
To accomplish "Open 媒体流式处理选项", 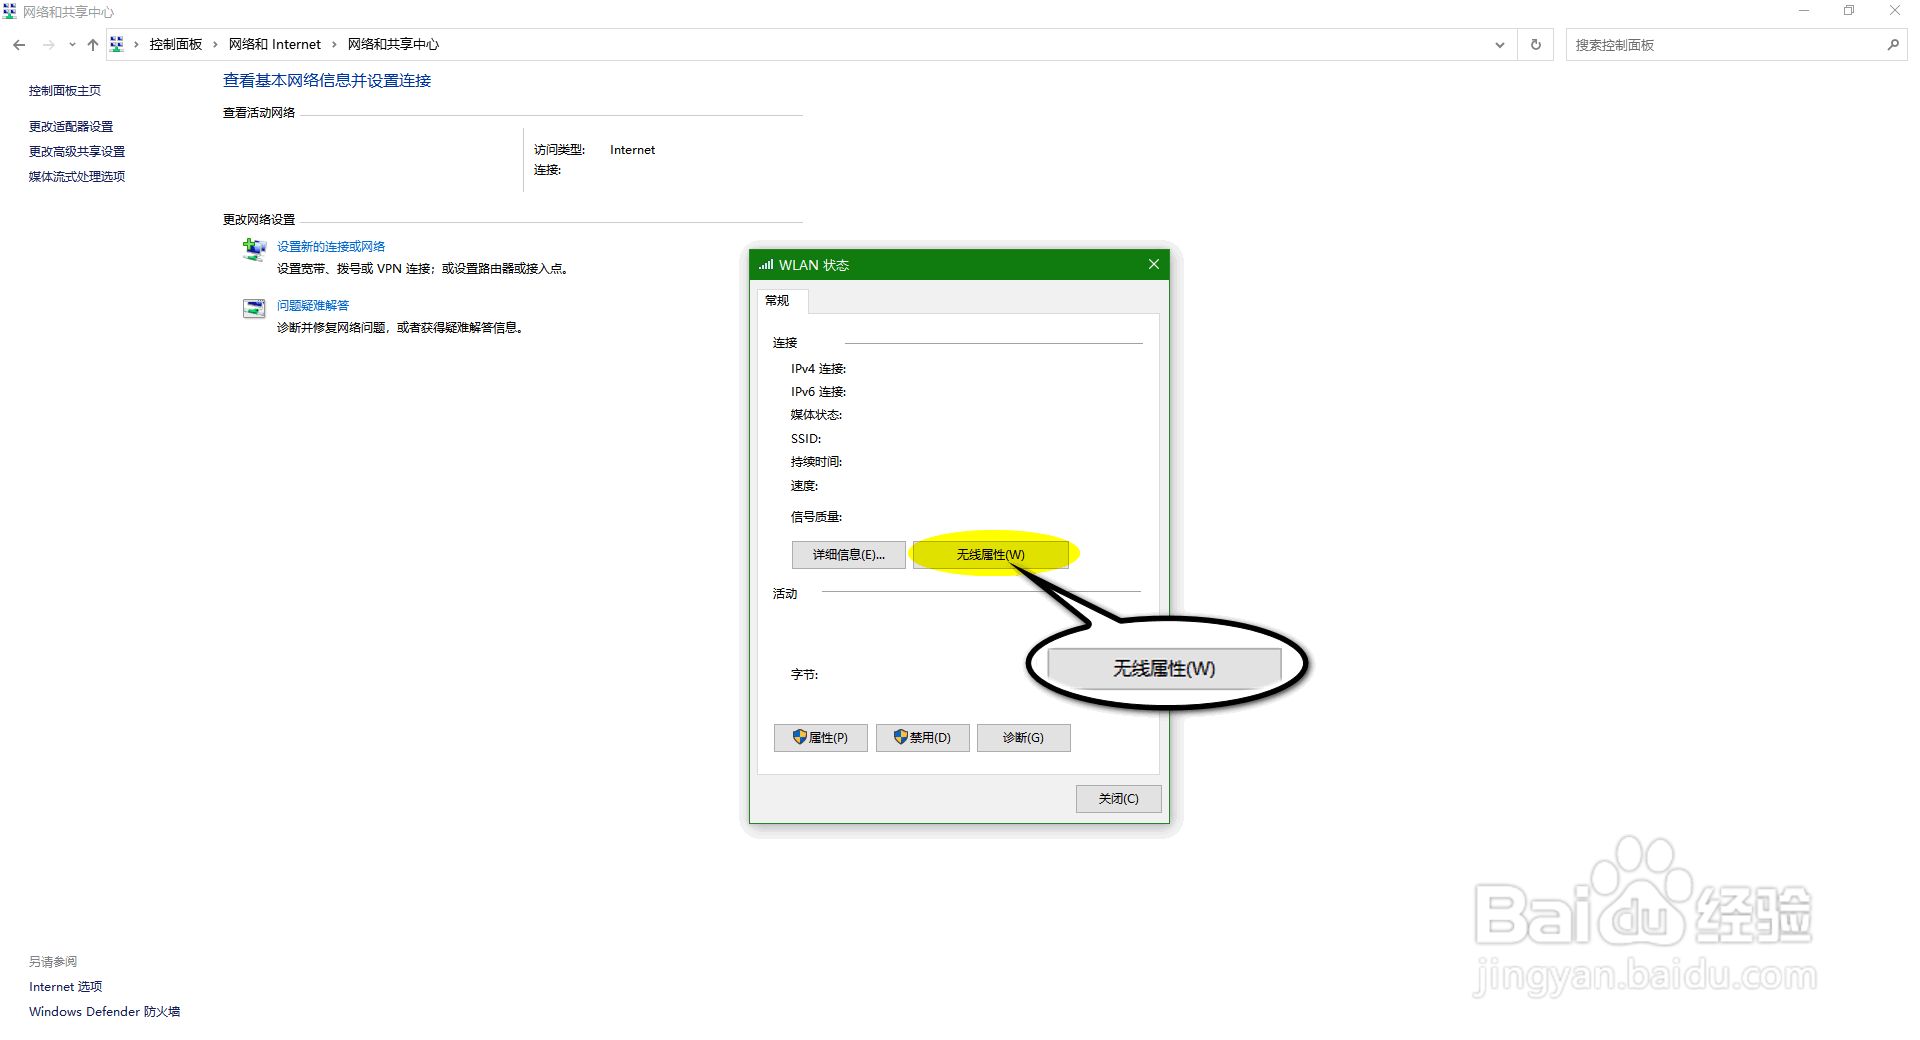I will (77, 176).
